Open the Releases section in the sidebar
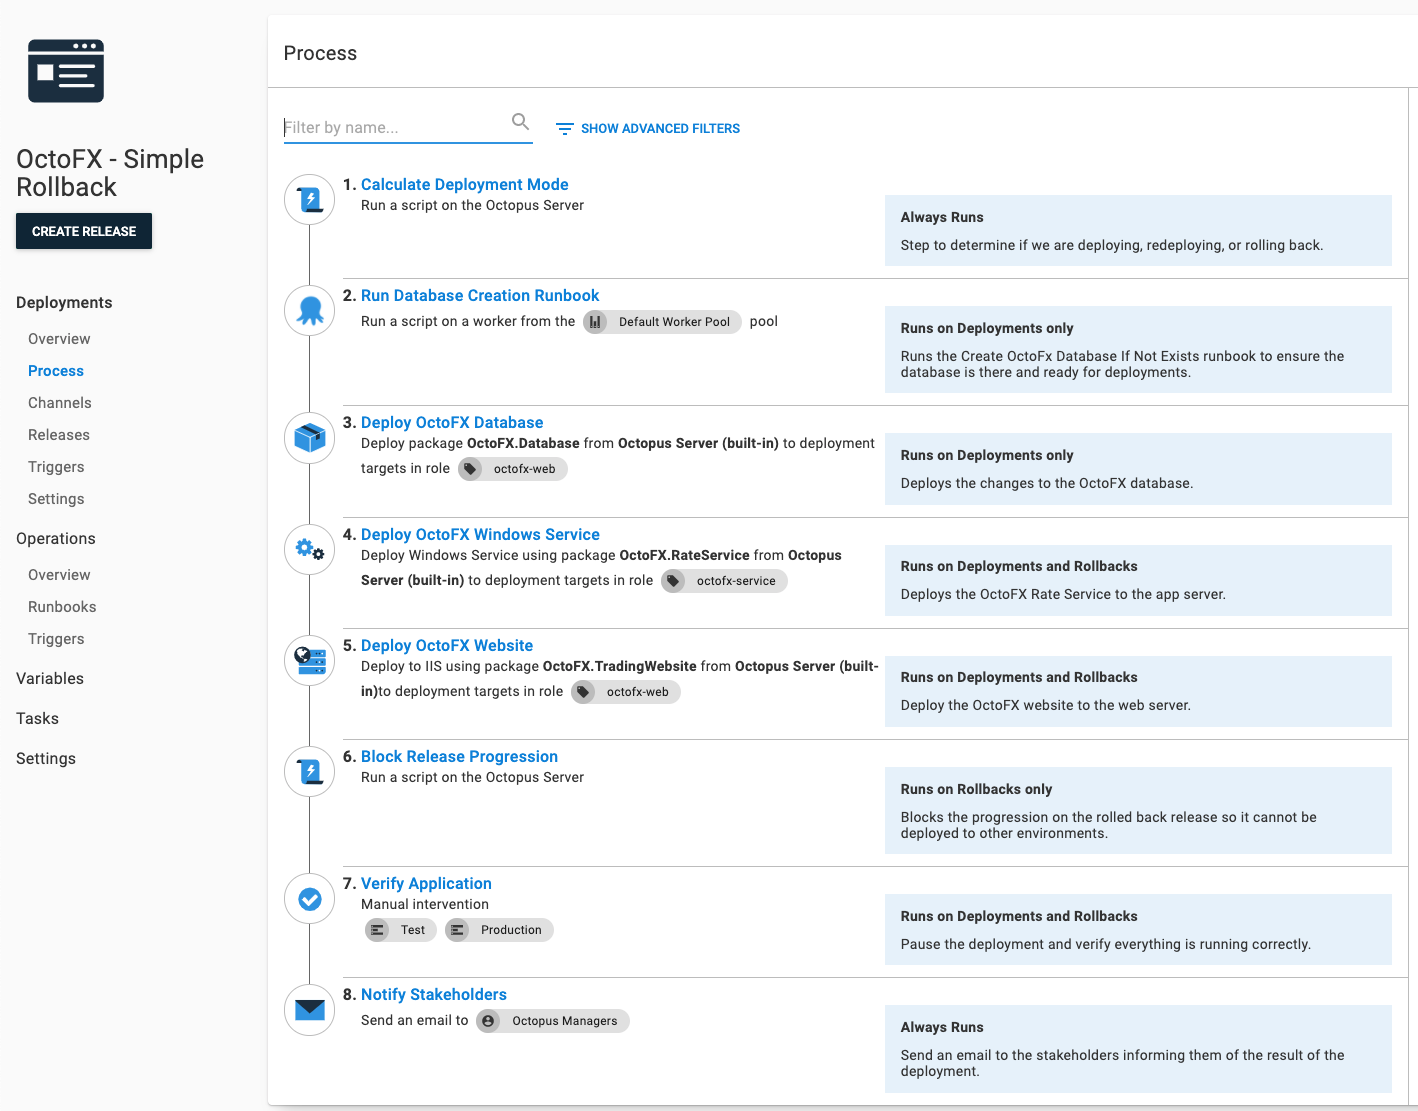Viewport: 1418px width, 1111px height. pos(58,434)
